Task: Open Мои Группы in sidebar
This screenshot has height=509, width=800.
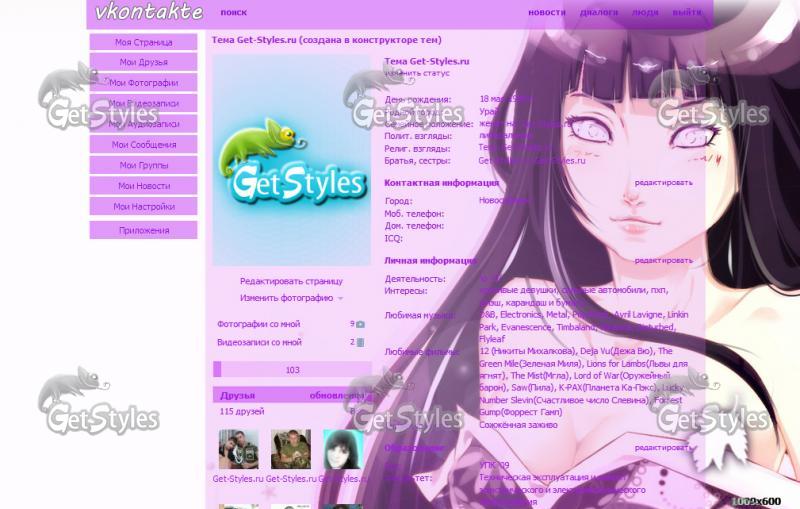Action: coord(143,165)
